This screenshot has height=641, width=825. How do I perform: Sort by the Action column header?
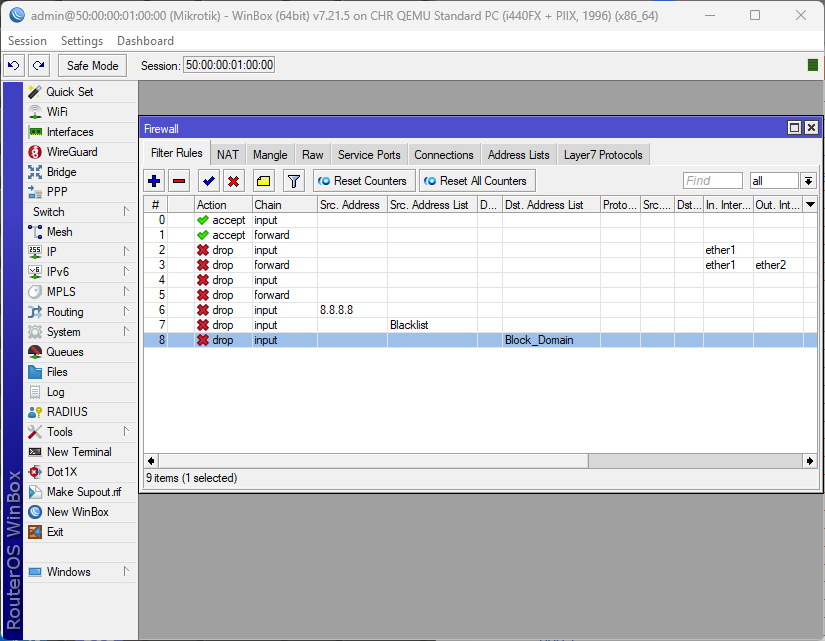223,205
